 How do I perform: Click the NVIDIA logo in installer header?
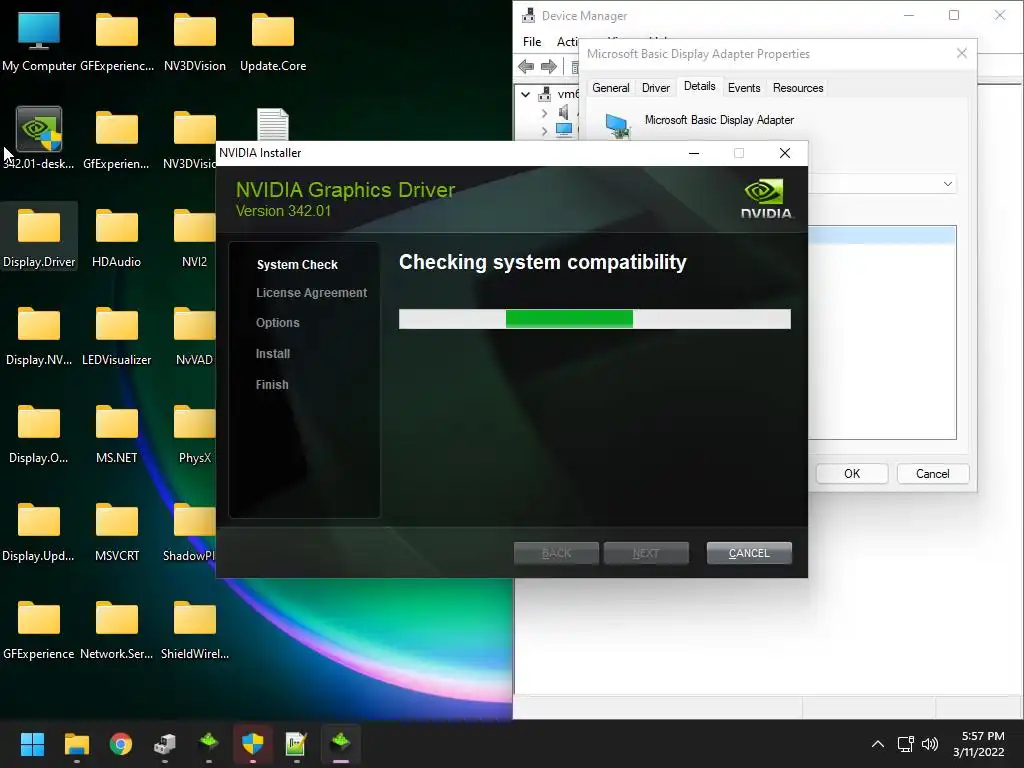(x=766, y=199)
